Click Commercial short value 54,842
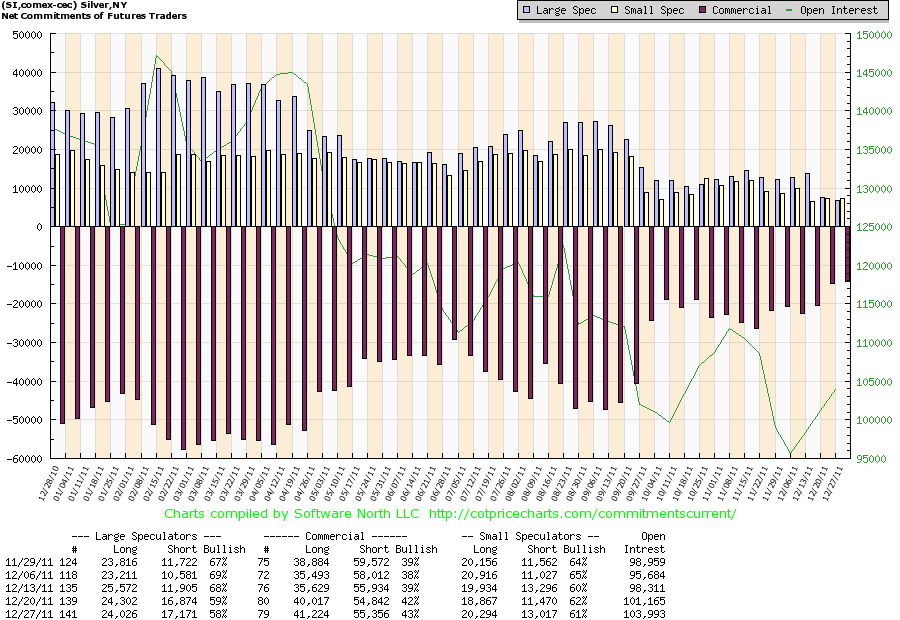 (x=371, y=601)
